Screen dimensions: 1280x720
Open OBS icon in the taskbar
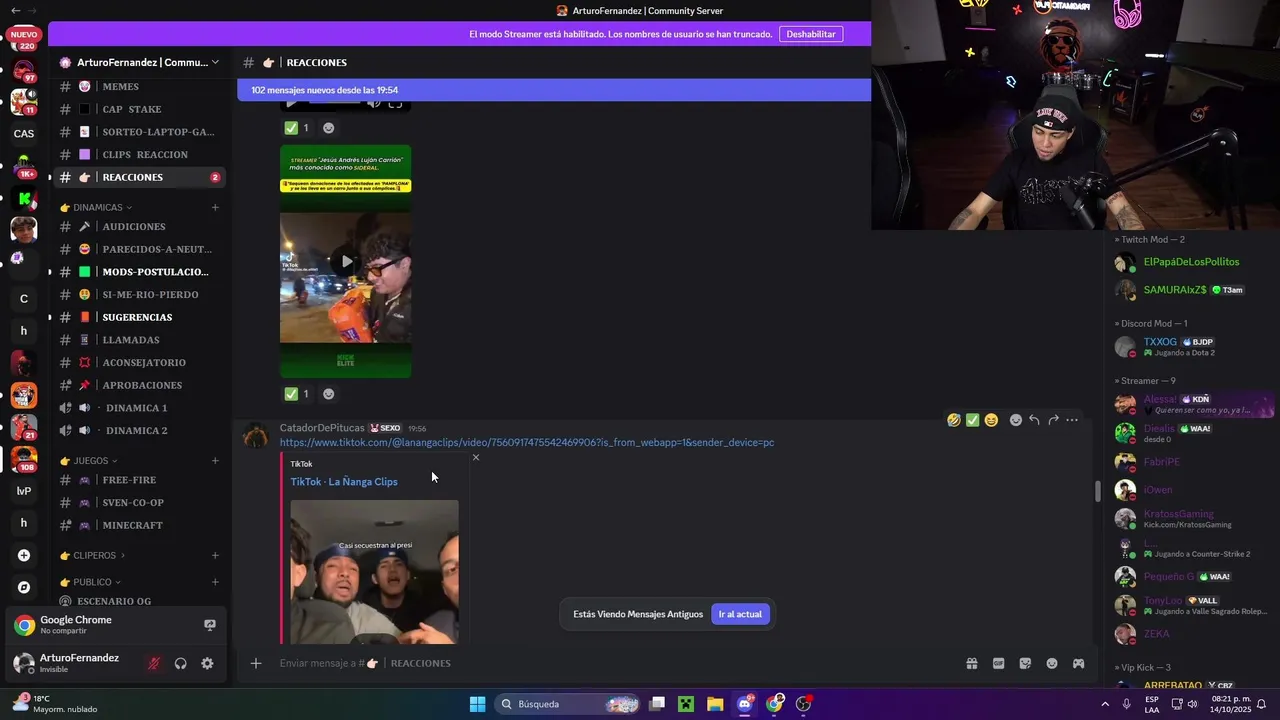coord(803,704)
